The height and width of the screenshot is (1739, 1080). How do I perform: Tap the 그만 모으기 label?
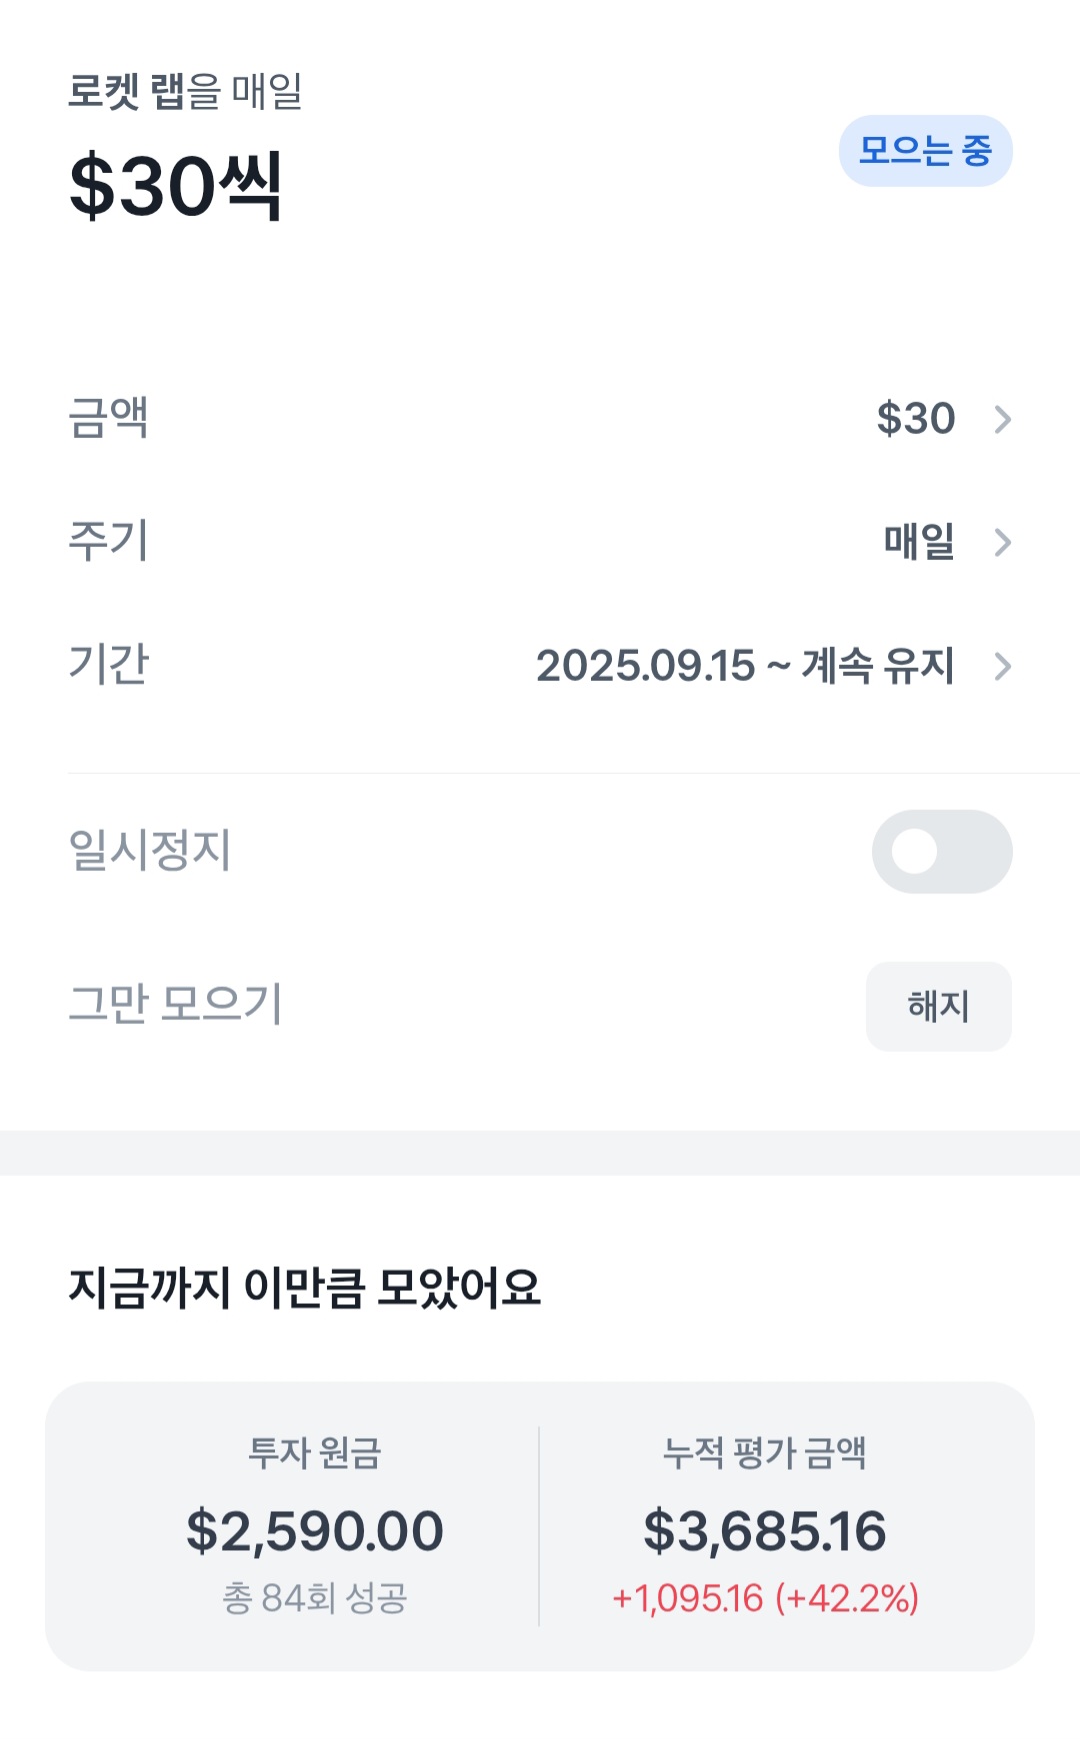[175, 1003]
